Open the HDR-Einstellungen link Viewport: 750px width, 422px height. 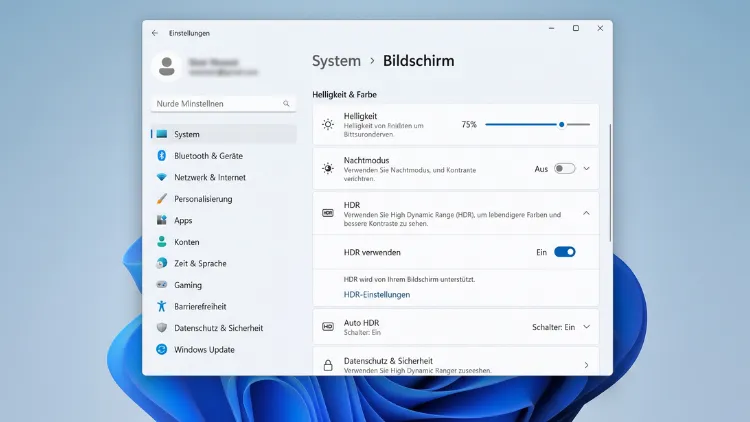[x=376, y=295]
